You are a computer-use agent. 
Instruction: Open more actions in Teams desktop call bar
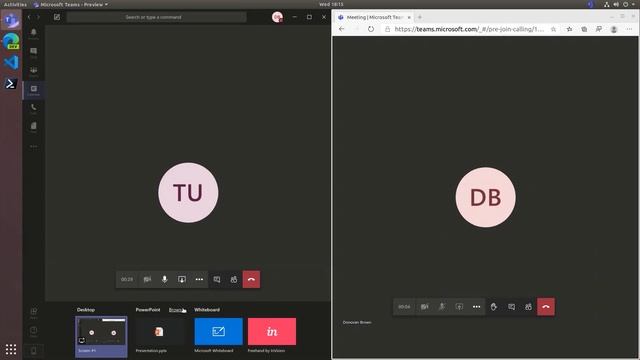pyautogui.click(x=199, y=280)
